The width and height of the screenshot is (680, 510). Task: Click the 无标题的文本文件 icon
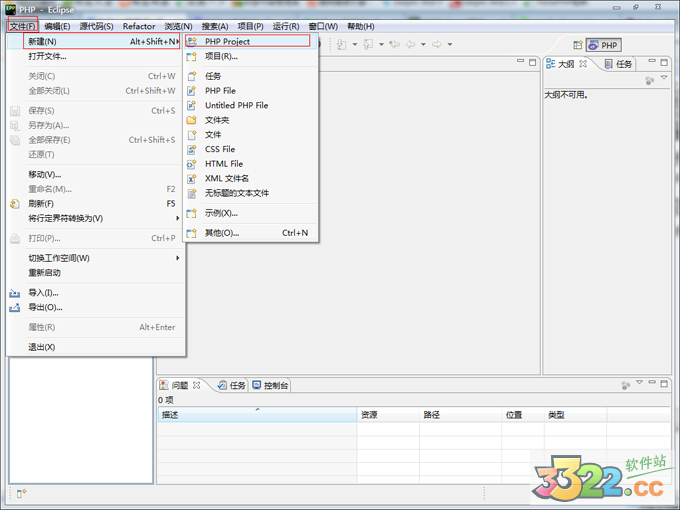[191, 193]
